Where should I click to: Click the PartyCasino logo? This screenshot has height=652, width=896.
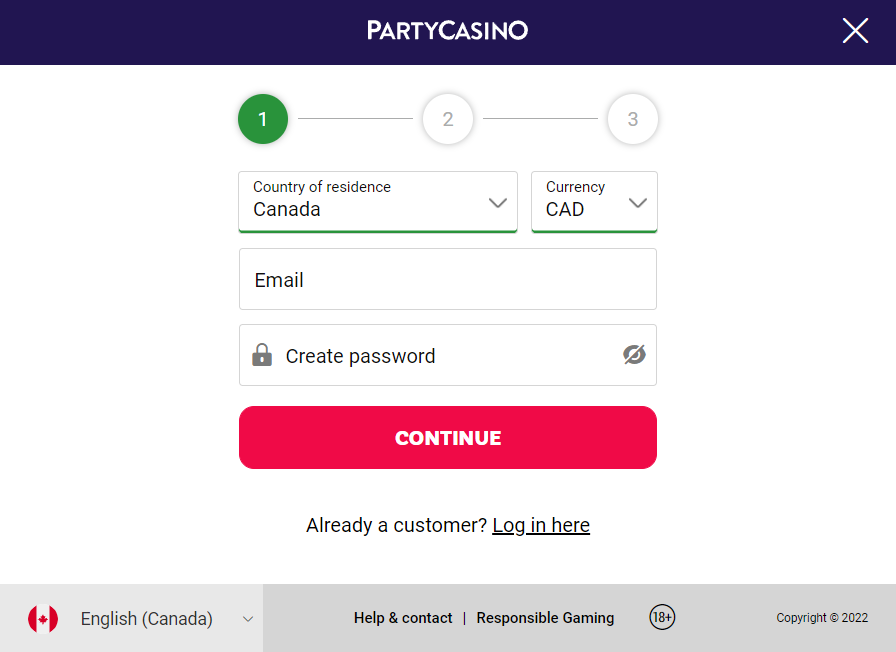click(447, 30)
